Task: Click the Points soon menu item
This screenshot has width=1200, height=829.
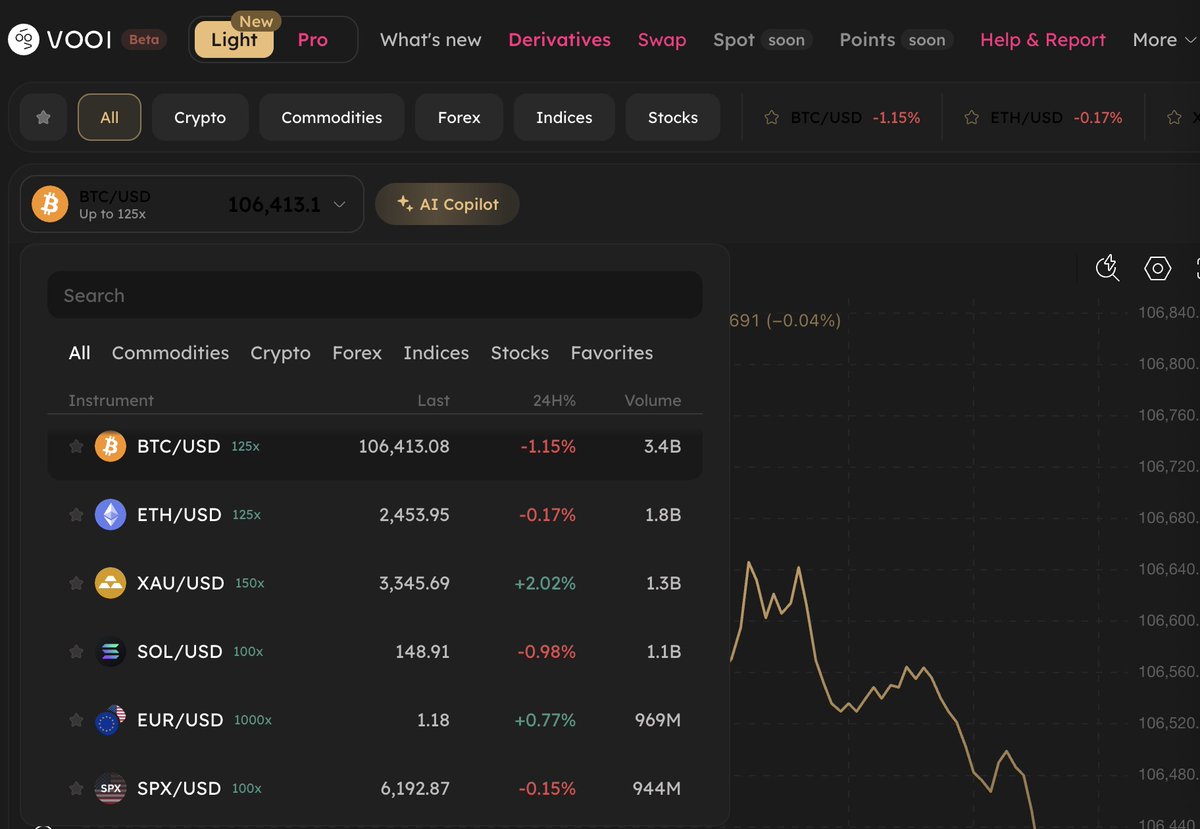Action: point(896,40)
